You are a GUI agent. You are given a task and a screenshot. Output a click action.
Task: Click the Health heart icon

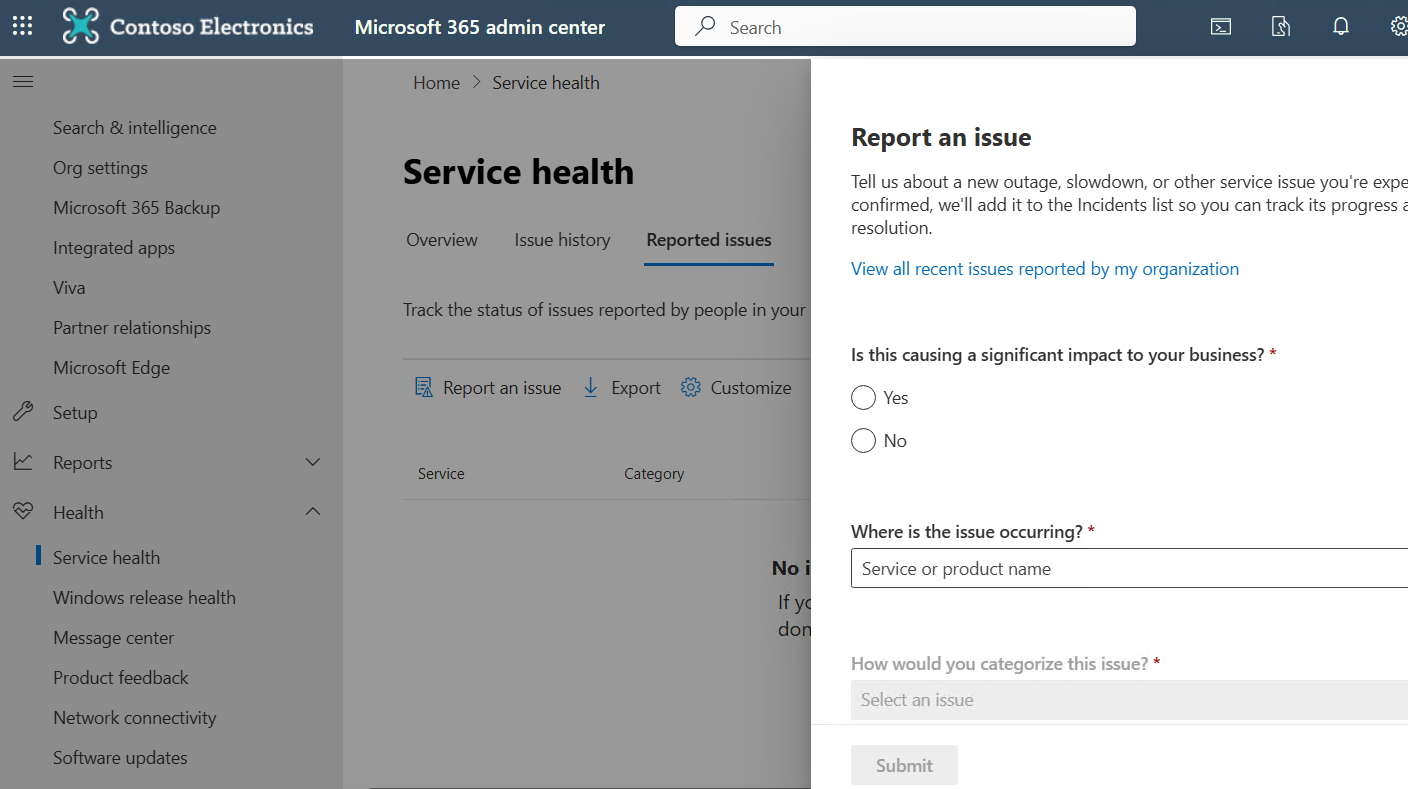click(23, 512)
